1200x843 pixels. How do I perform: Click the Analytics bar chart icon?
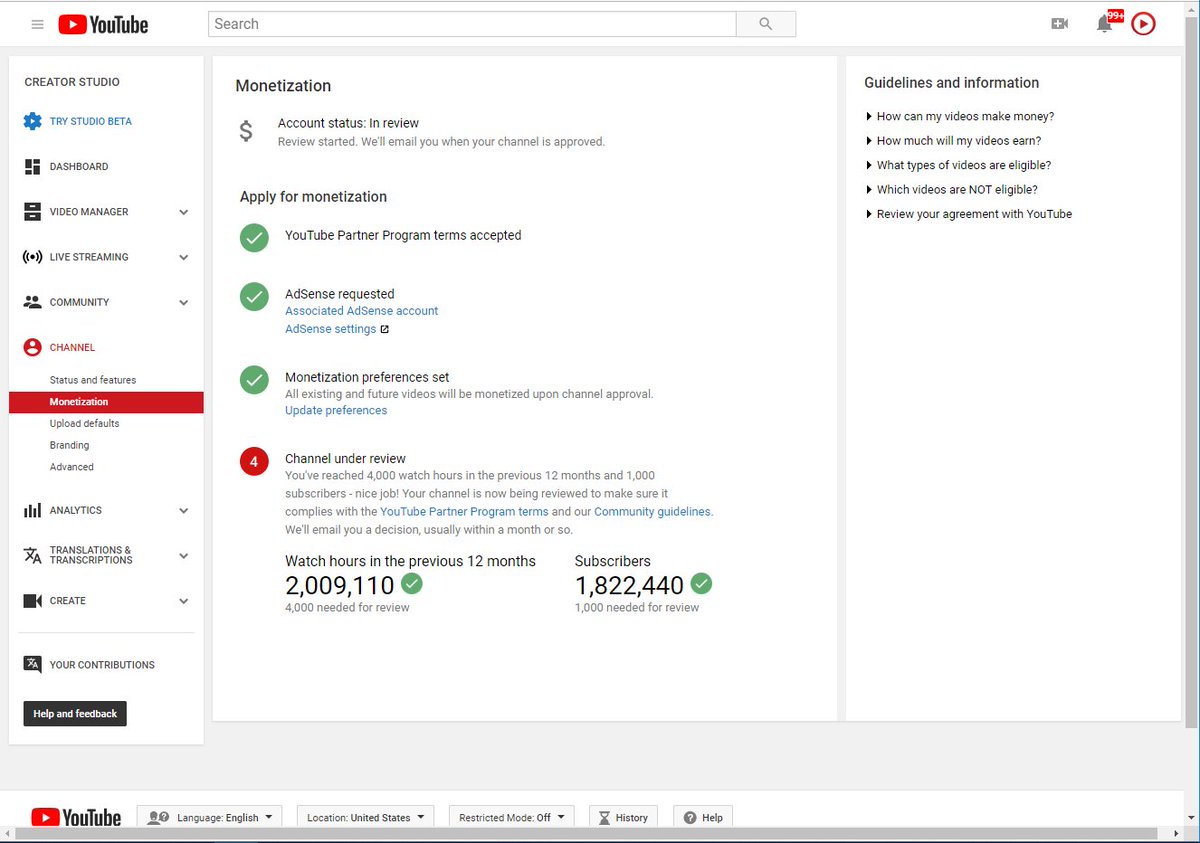[32, 510]
